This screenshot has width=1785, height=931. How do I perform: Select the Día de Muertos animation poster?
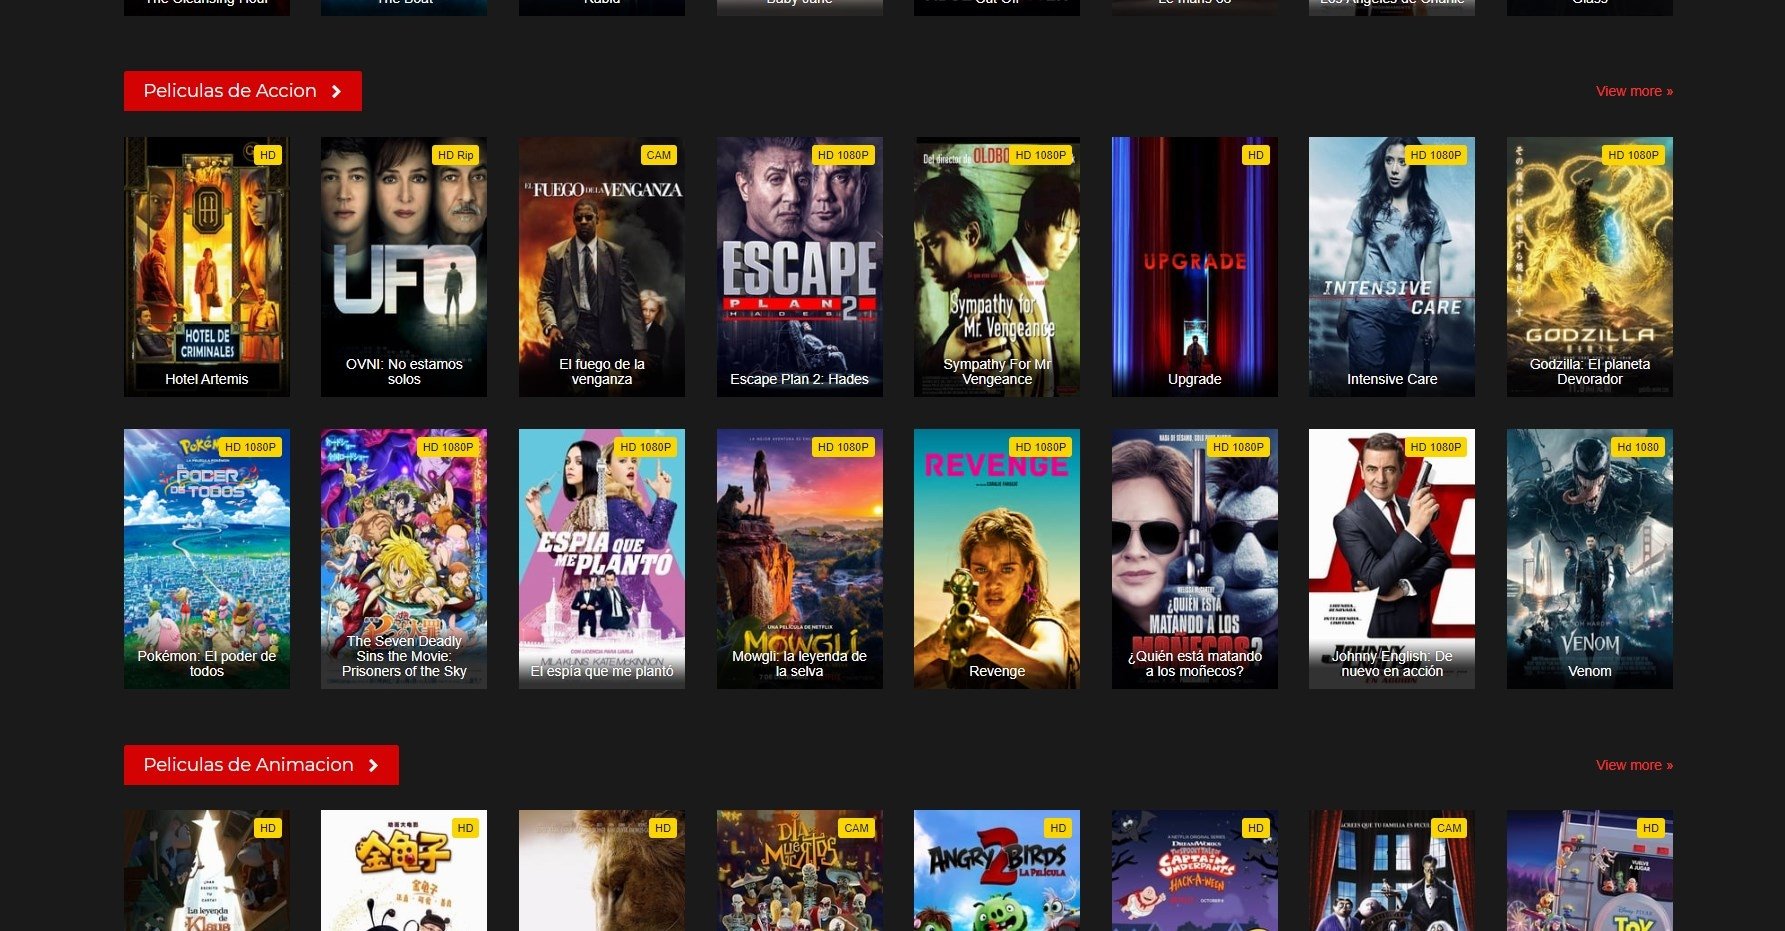pyautogui.click(x=800, y=870)
